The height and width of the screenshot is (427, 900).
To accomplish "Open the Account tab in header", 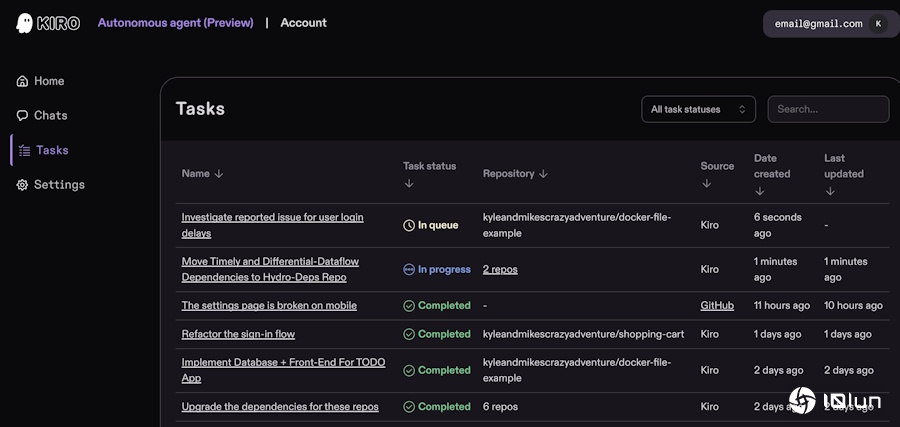I will [x=303, y=23].
